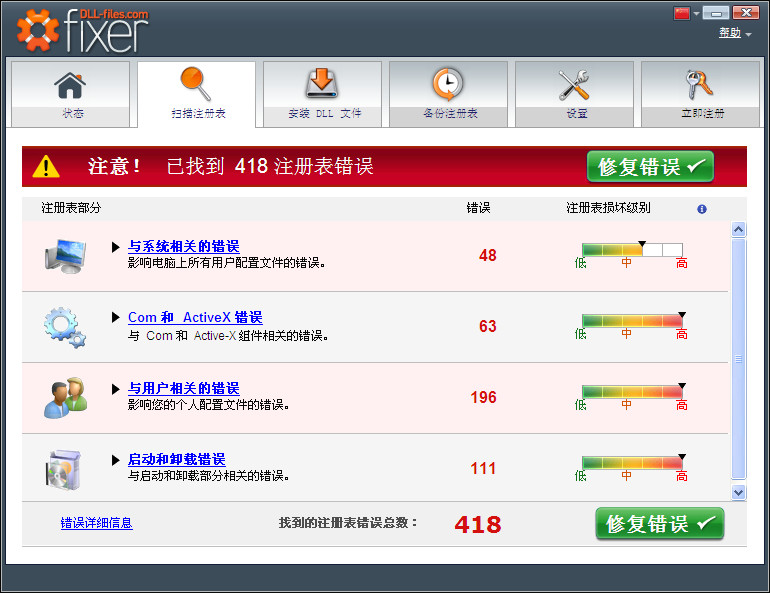Viewport: 770px width, 593px height.
Task: Click scrollbar up arrow of error list
Action: pyautogui.click(x=739, y=229)
